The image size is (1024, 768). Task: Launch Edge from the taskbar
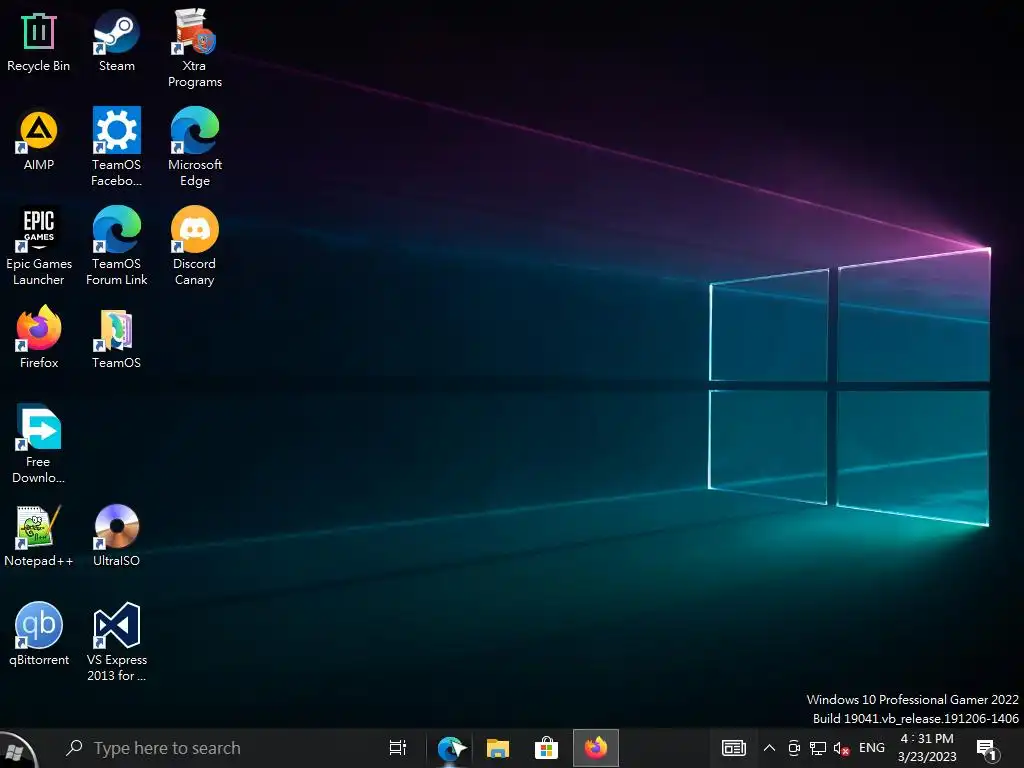point(451,748)
